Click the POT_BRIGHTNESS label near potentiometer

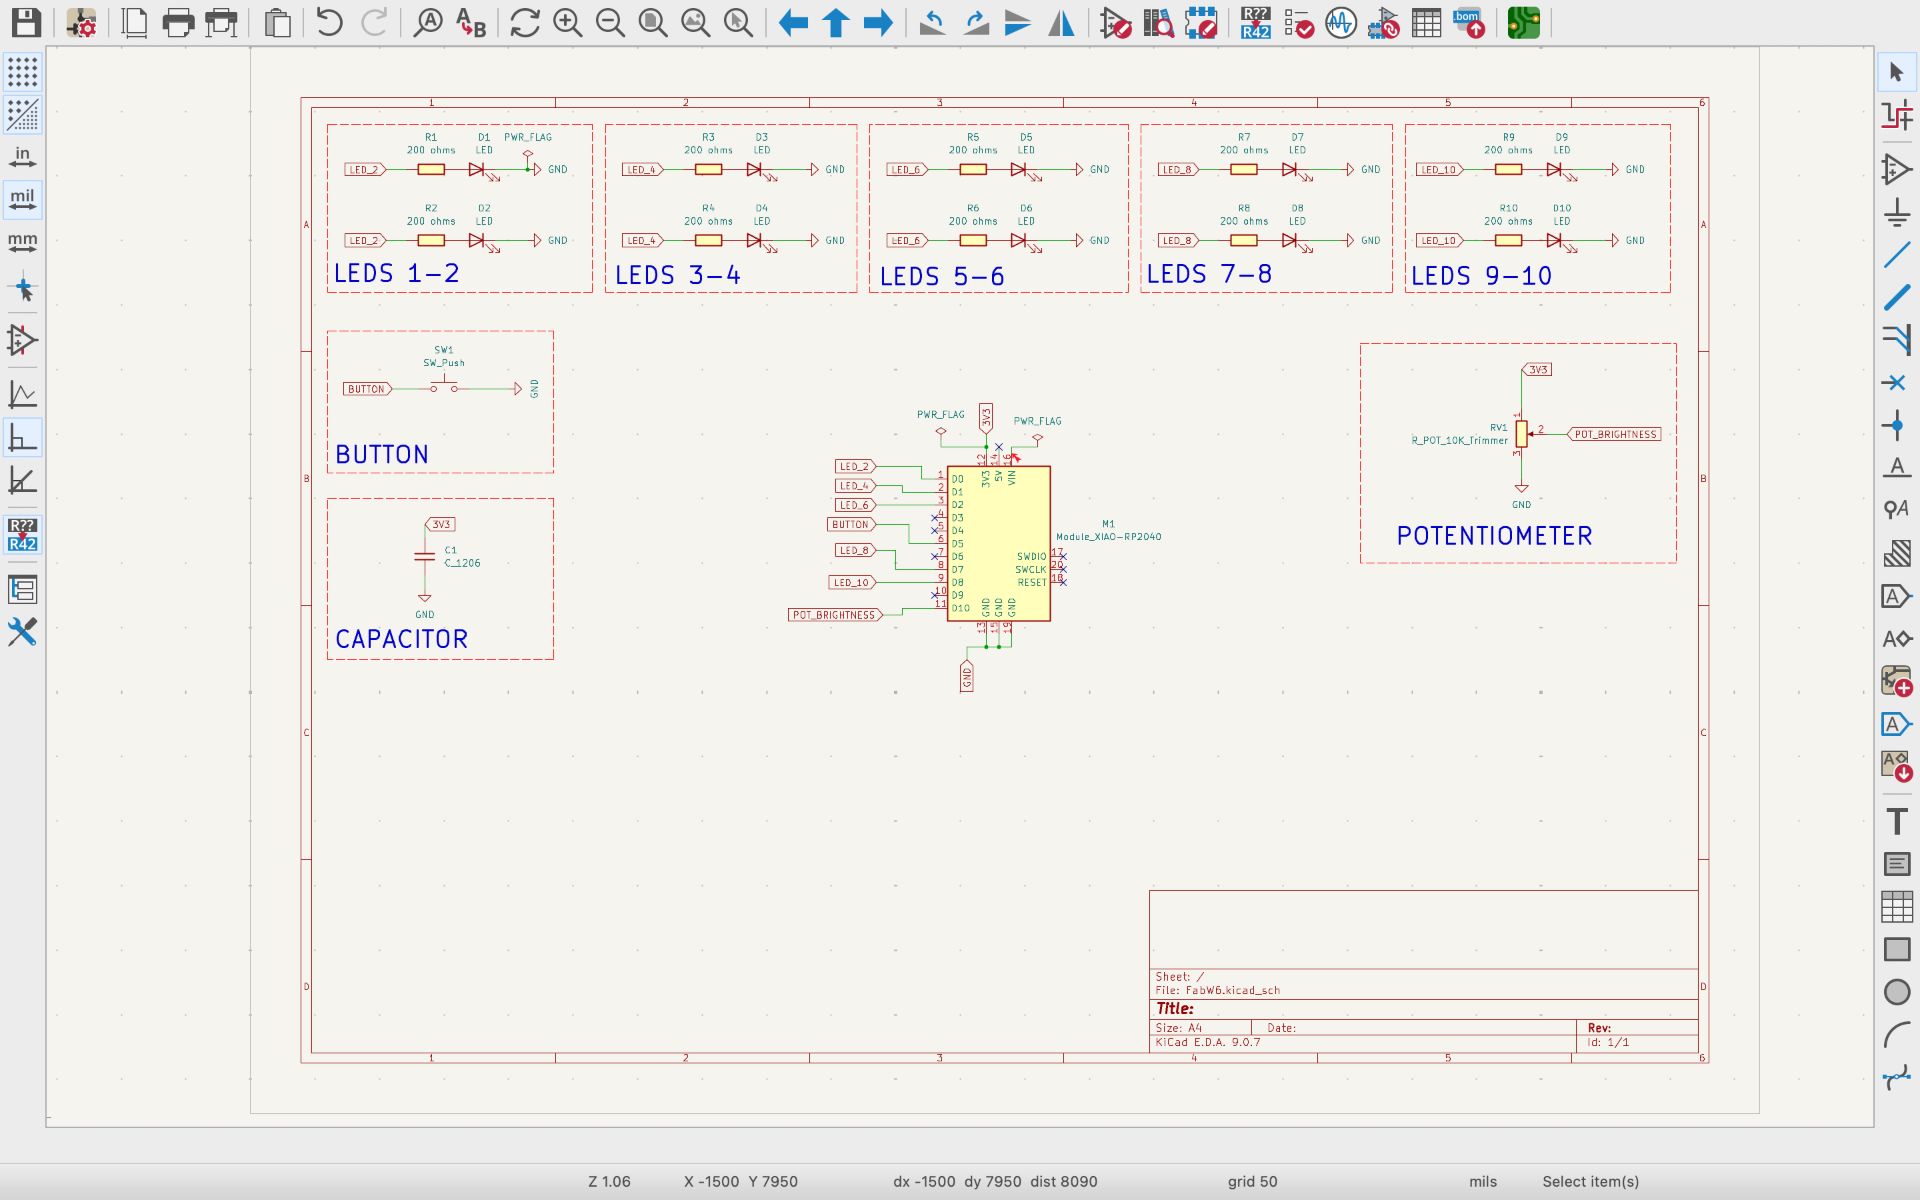1615,434
